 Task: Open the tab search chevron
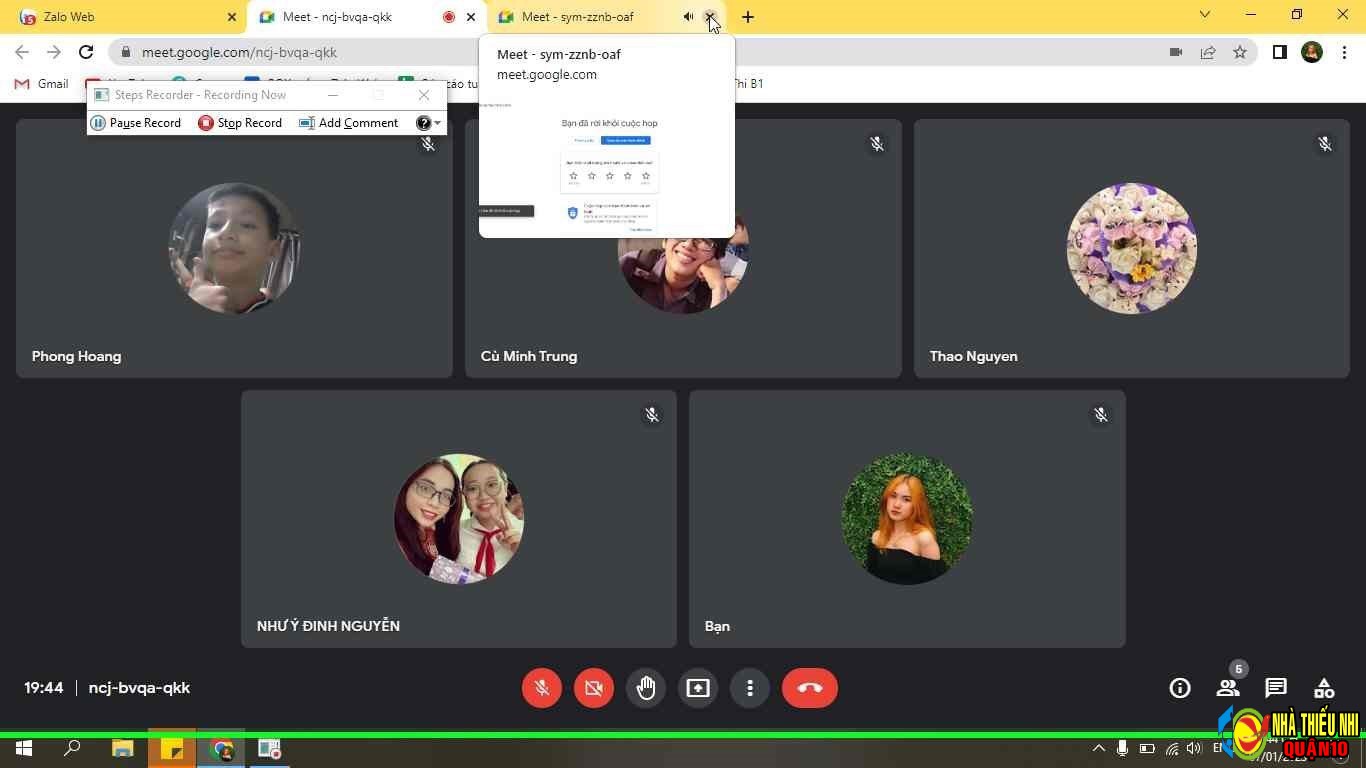[x=1204, y=15]
